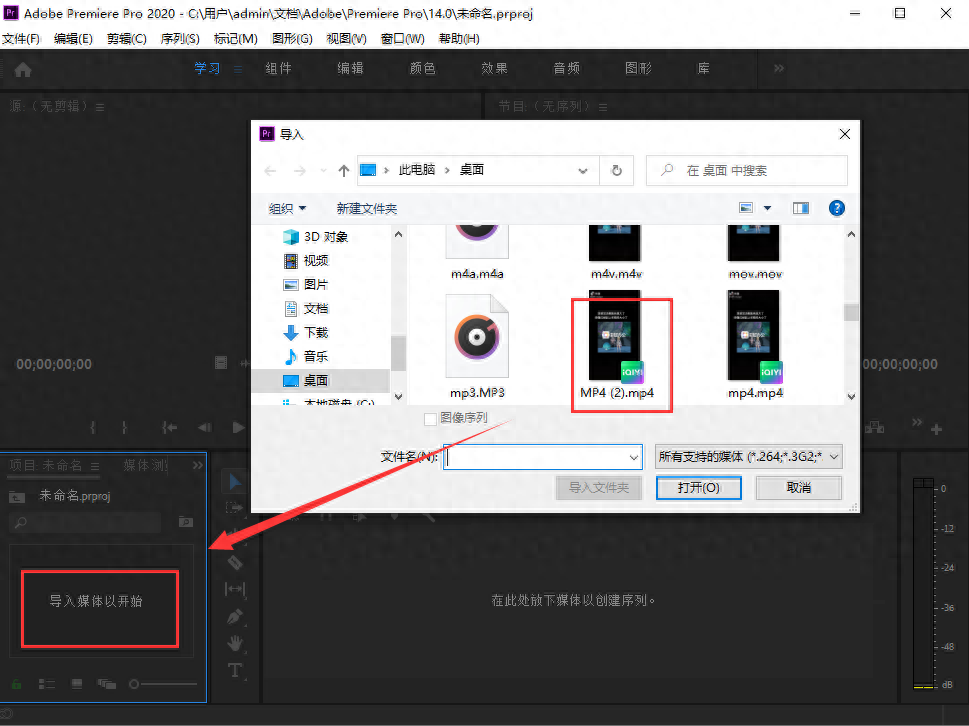Select the Hand tool
This screenshot has width=969, height=726.
coord(235,643)
